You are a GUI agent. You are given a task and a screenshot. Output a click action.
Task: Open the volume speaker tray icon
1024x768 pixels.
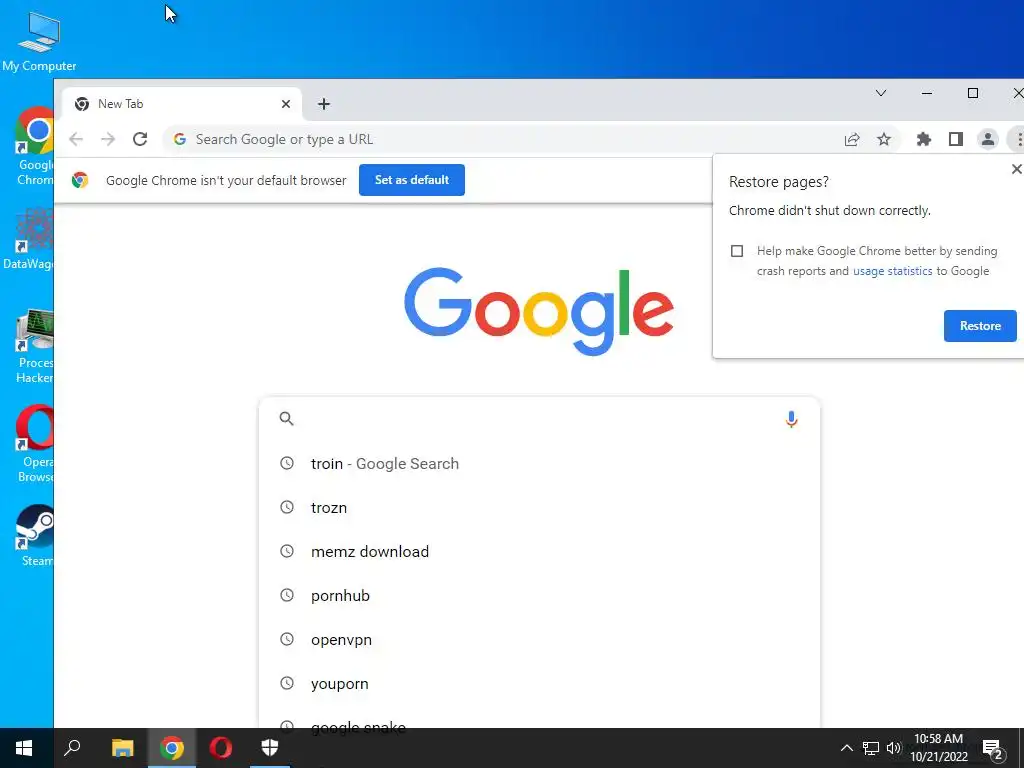(893, 748)
